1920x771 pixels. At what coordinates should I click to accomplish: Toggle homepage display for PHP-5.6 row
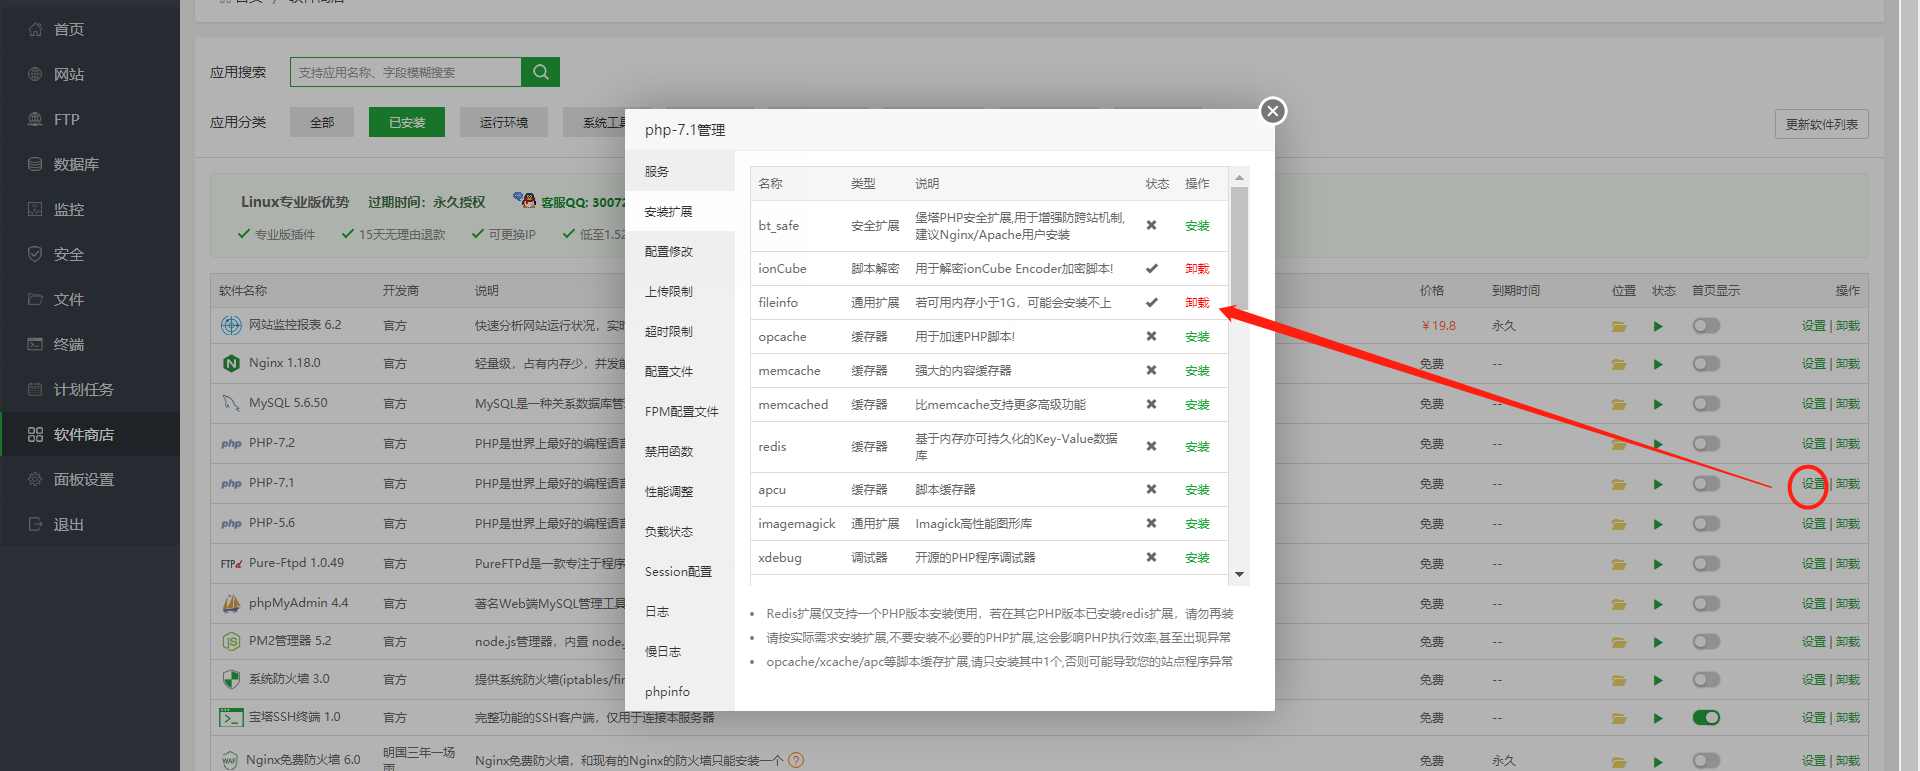click(x=1706, y=523)
